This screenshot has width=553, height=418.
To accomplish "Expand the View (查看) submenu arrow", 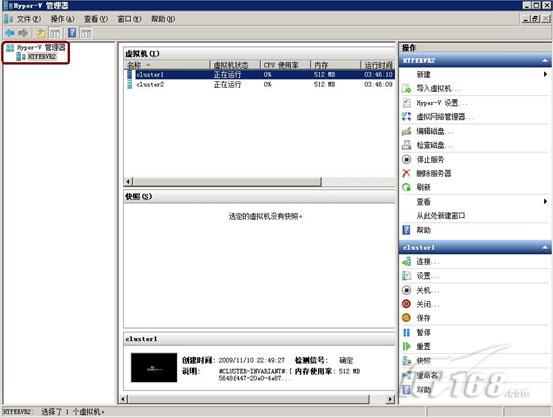I will click(x=545, y=201).
